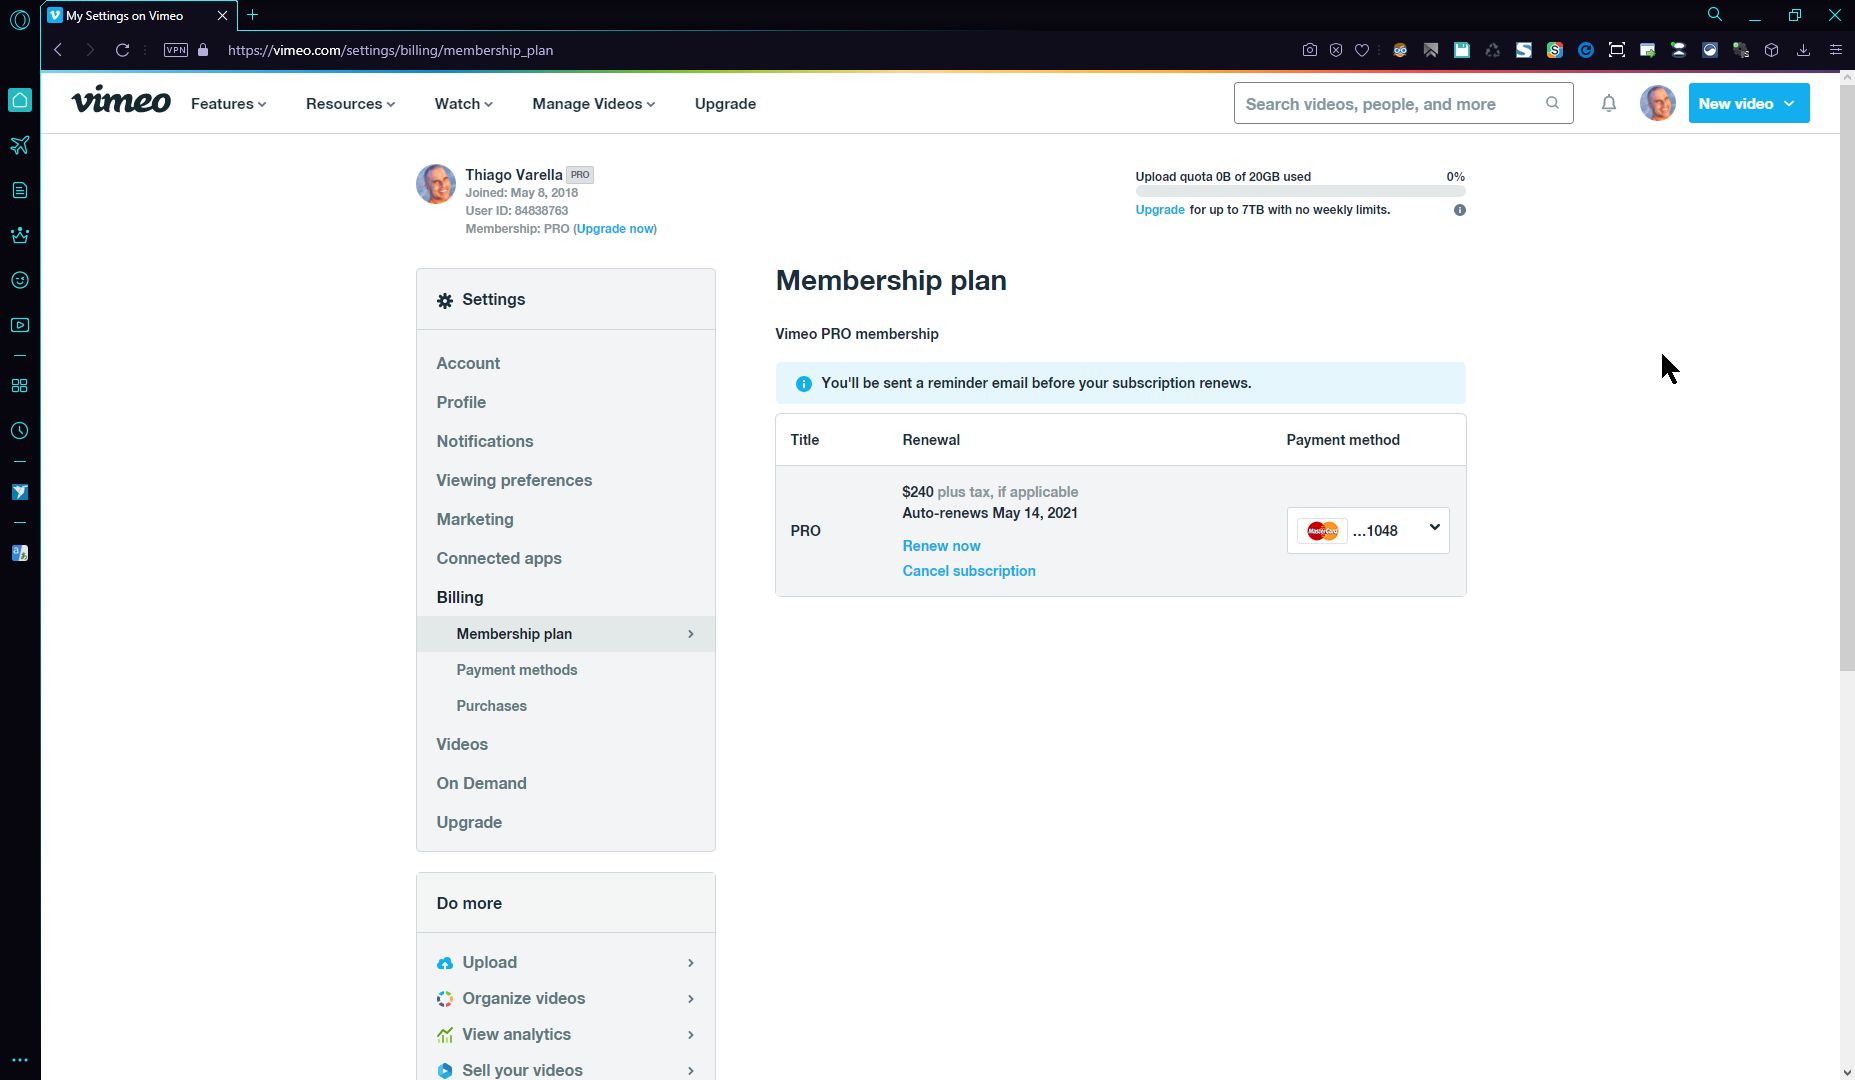
Task: Open the translate icon in the sidebar
Action: click(x=20, y=553)
